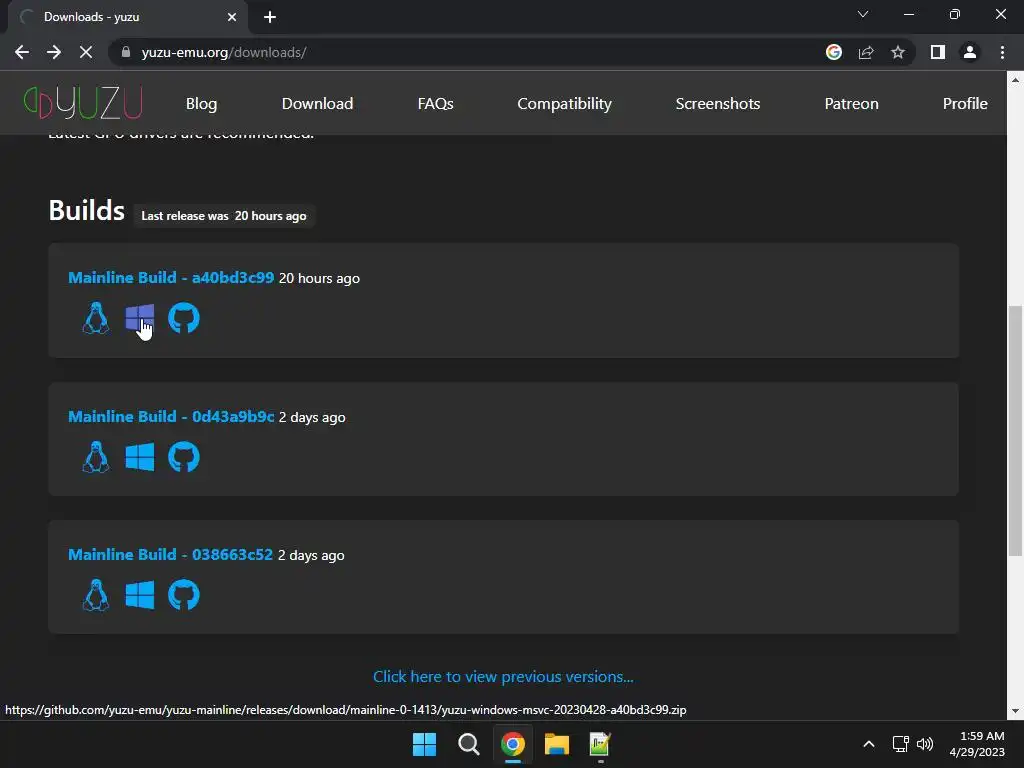The width and height of the screenshot is (1024, 768).
Task: Go back to the previous page
Action: [x=22, y=52]
